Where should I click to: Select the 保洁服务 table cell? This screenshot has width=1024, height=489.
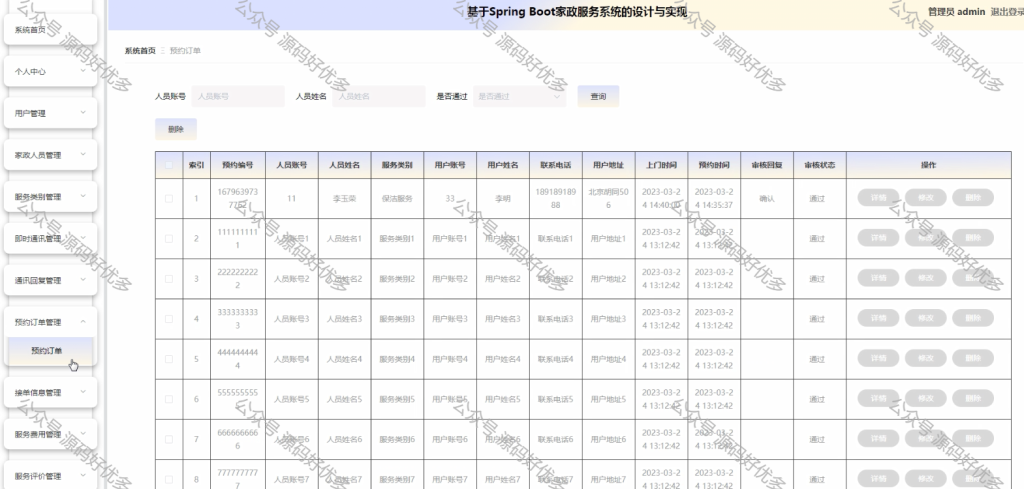tap(397, 198)
